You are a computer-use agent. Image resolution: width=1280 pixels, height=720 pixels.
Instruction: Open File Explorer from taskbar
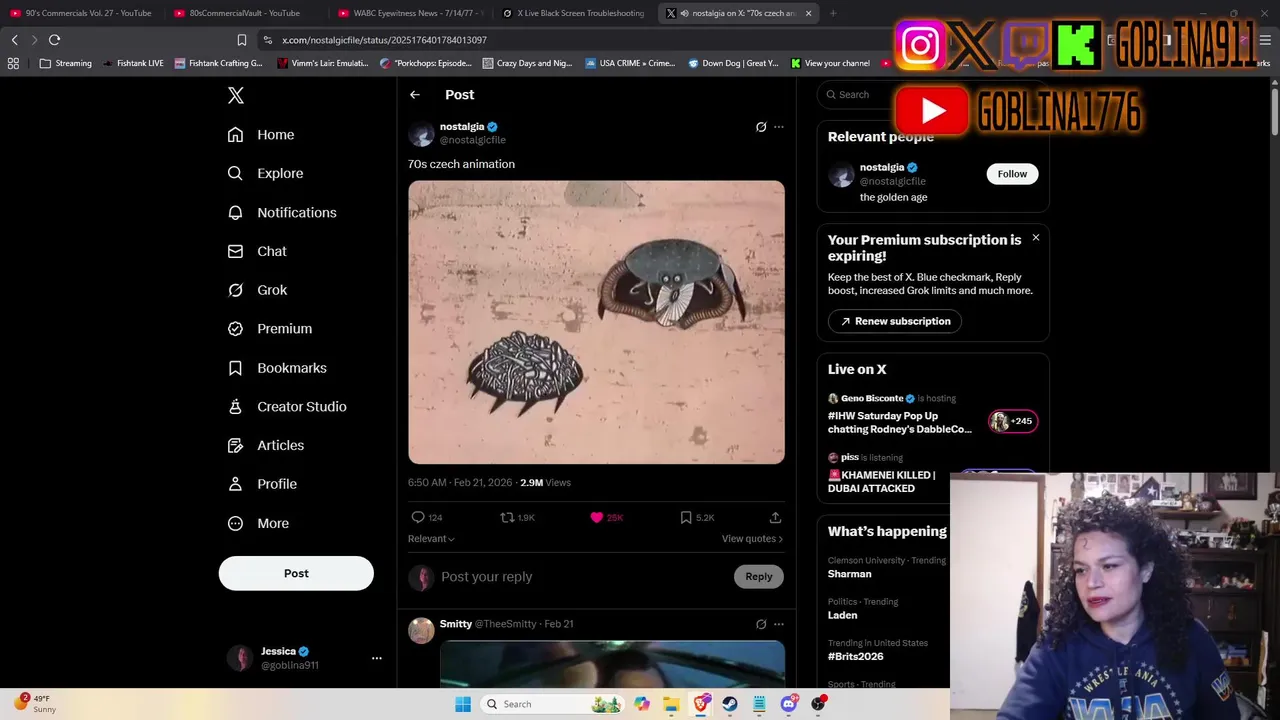pos(671,704)
